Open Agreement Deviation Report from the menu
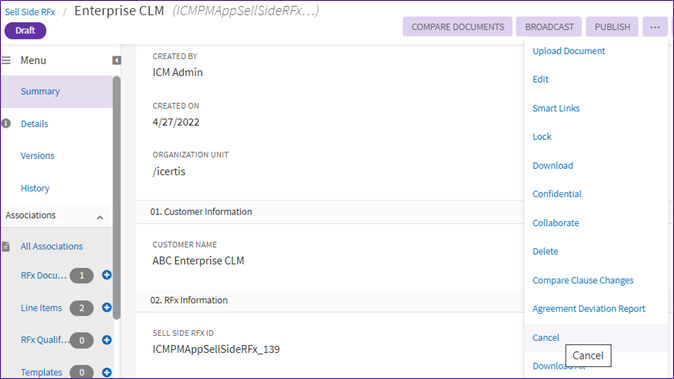The width and height of the screenshot is (674, 379). (x=589, y=309)
